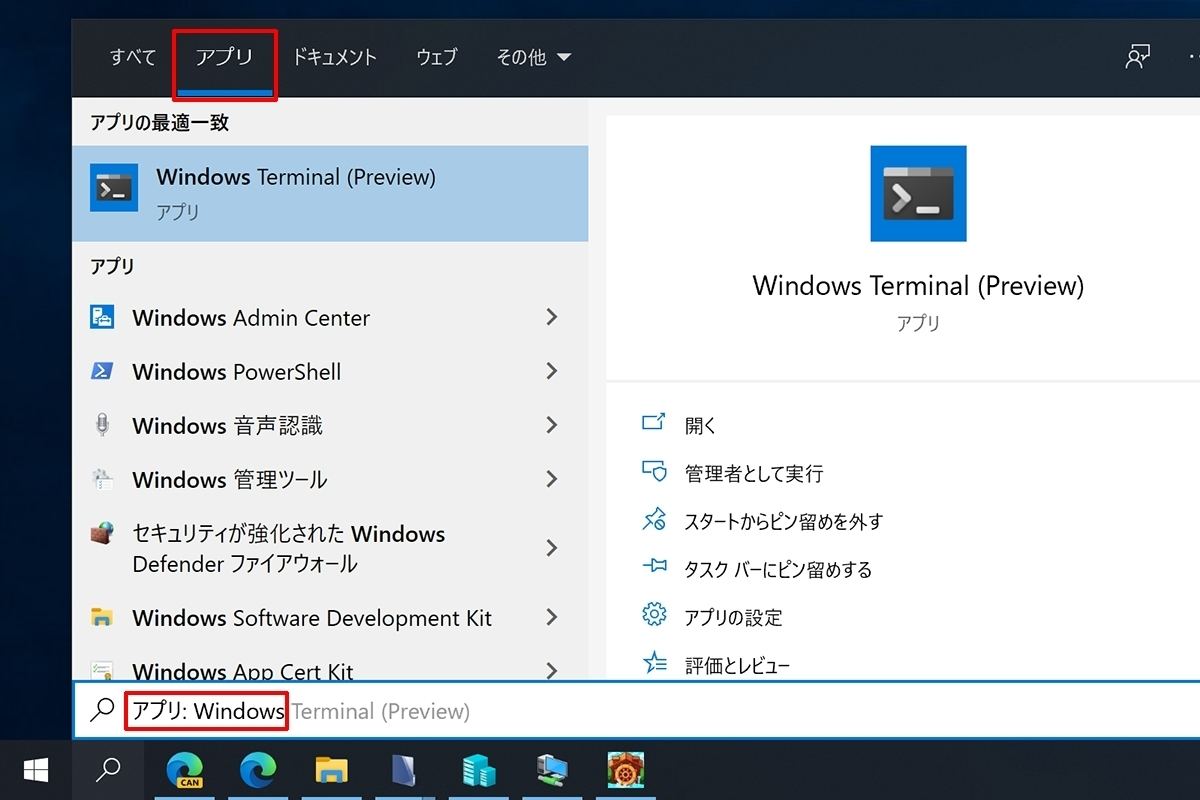Select the Windows Admin Center result text
The image size is (1200, 800).
(x=251, y=318)
